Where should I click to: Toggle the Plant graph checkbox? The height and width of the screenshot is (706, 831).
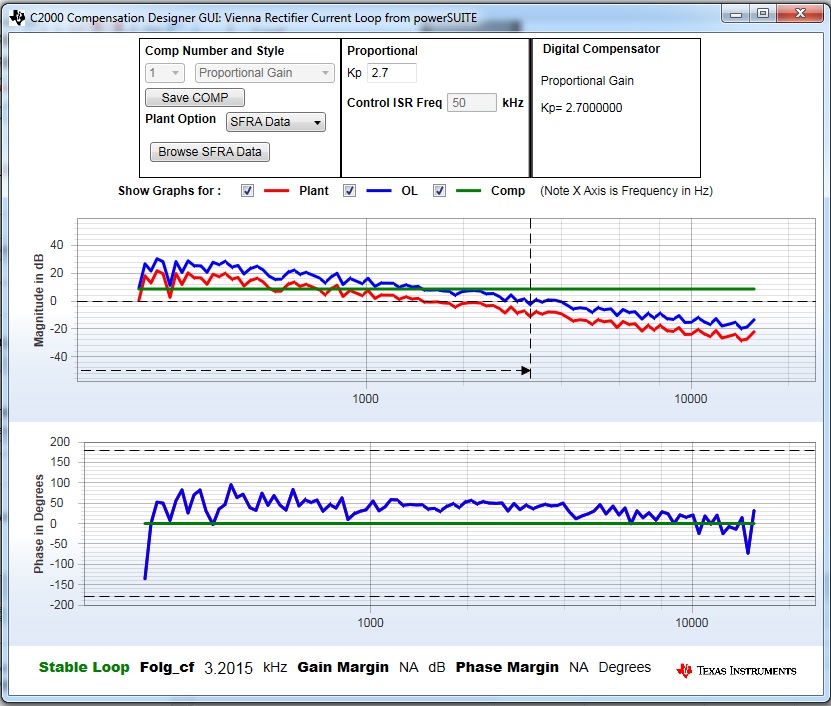click(x=247, y=191)
